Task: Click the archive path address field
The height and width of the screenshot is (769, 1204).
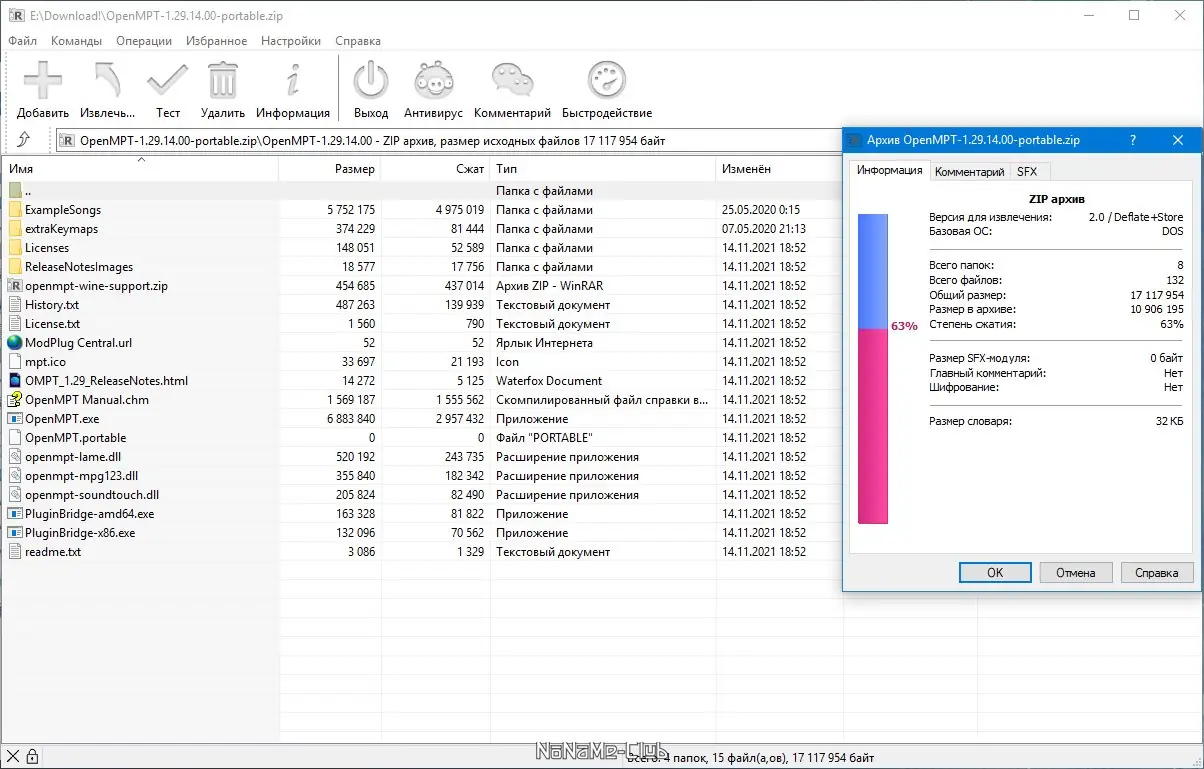Action: tap(447, 141)
